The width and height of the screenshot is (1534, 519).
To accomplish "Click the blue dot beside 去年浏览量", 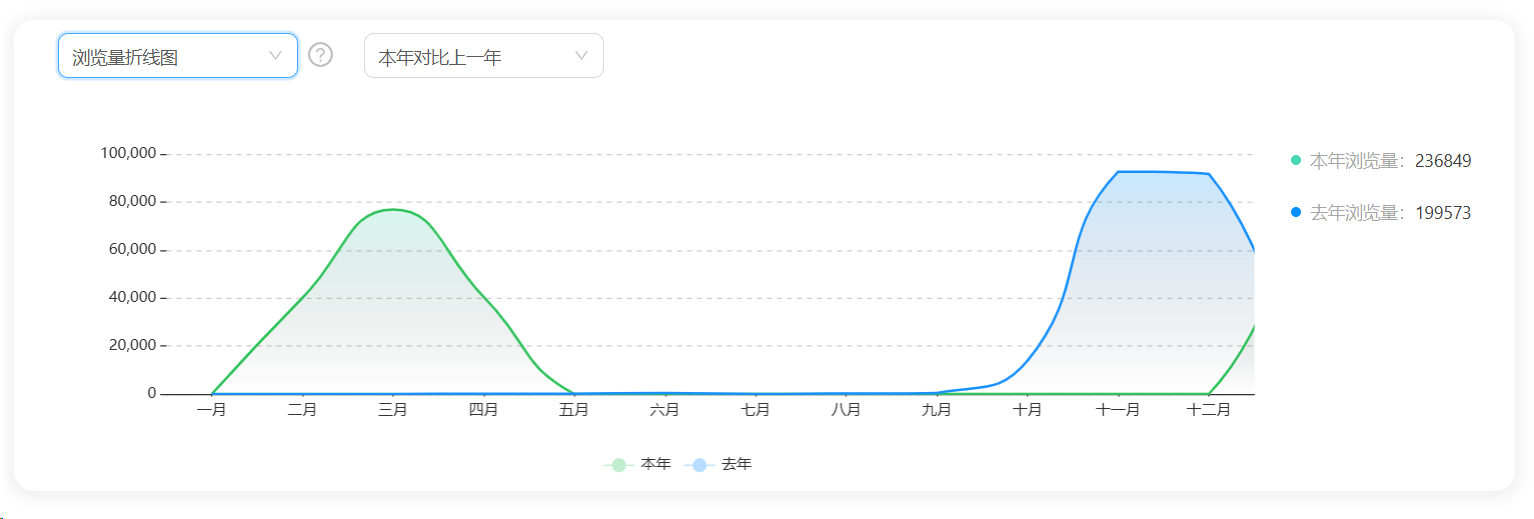I will click(1296, 212).
